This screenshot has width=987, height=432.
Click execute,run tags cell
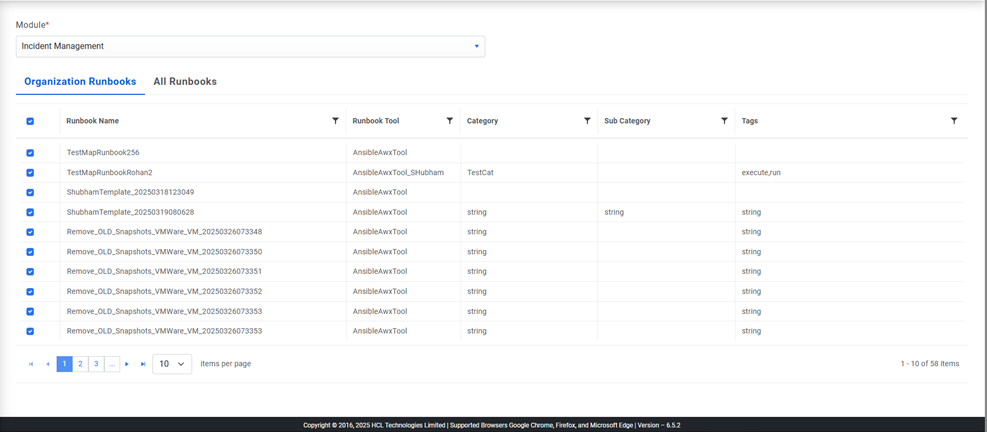pyautogui.click(x=762, y=173)
